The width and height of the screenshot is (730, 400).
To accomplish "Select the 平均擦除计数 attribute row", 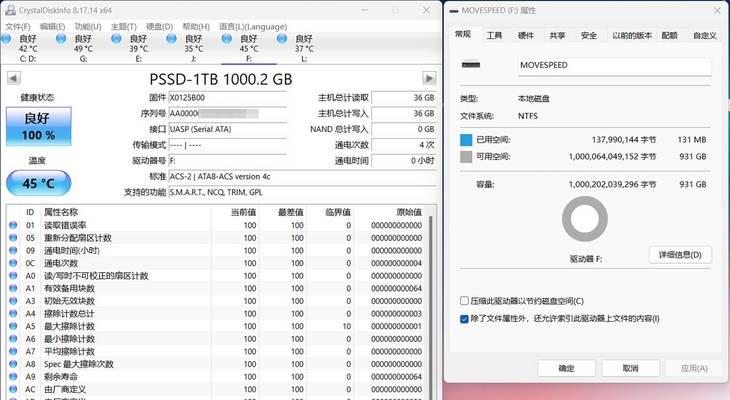I will [x=216, y=351].
